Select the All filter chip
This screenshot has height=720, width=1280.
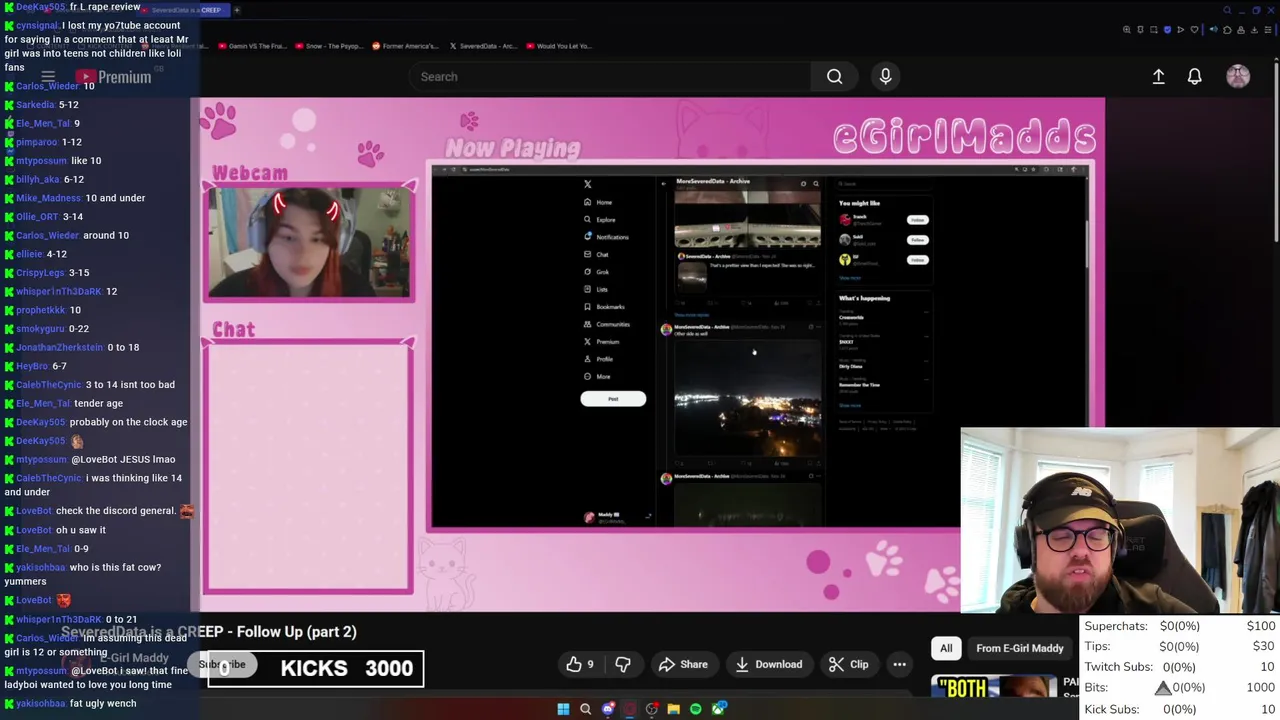pyautogui.click(x=946, y=648)
